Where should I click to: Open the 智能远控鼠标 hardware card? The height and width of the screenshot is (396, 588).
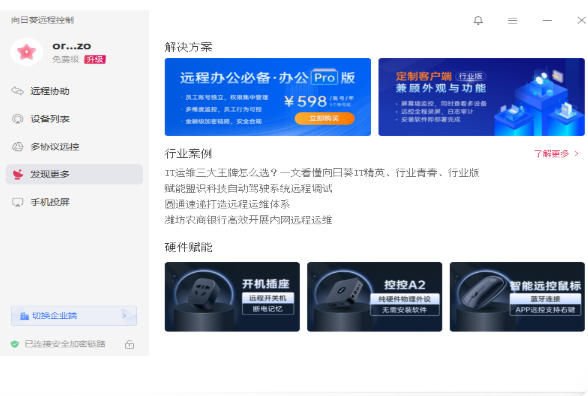[517, 297]
